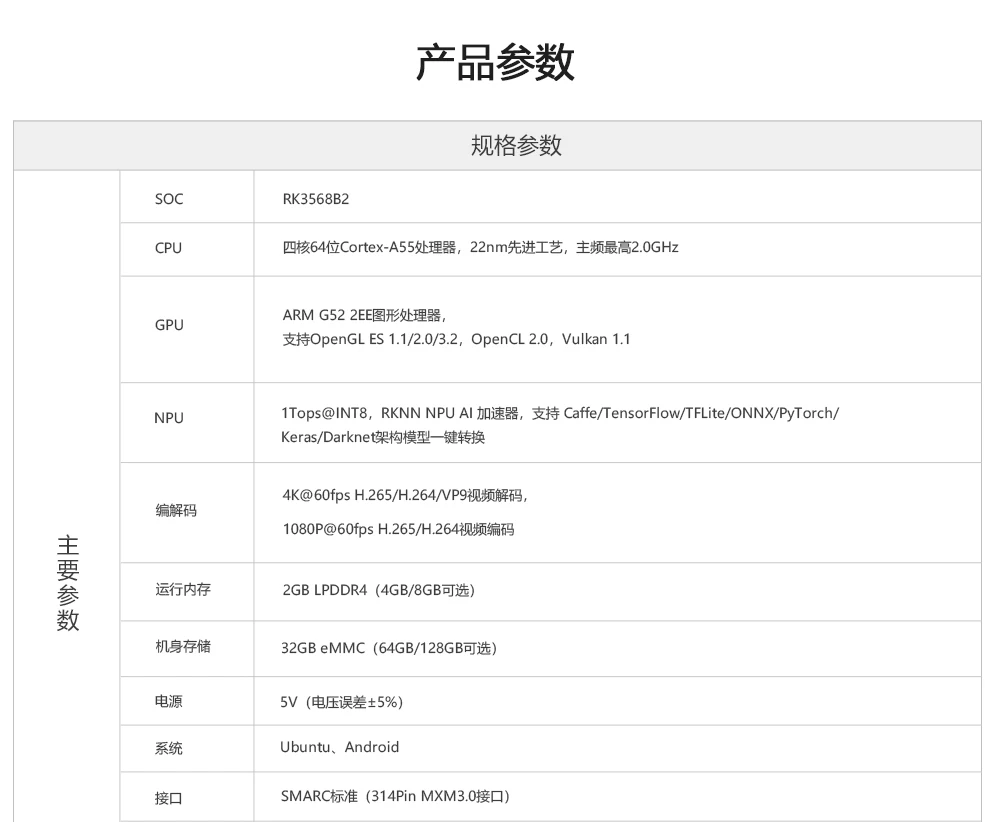
Task: Click the vertical 主要参数 section label
Action: click(67, 583)
